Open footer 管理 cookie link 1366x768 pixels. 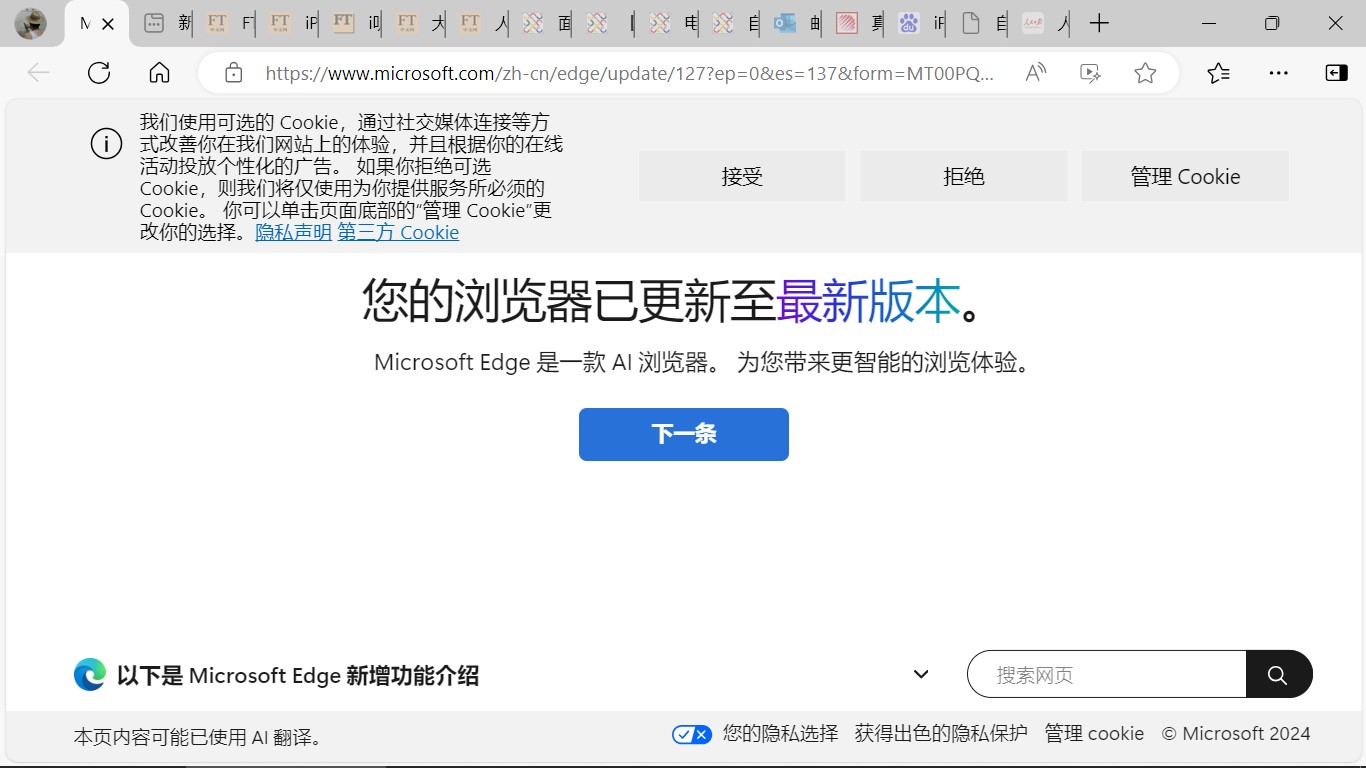pyautogui.click(x=1094, y=733)
